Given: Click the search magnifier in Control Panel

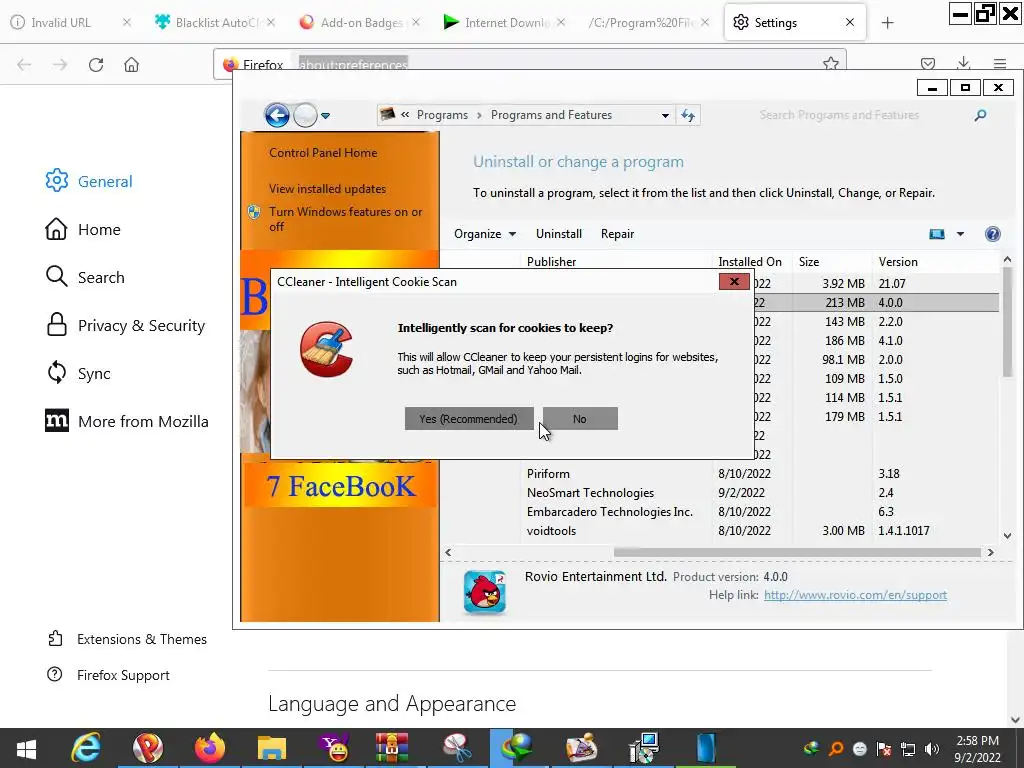Looking at the screenshot, I should (980, 116).
